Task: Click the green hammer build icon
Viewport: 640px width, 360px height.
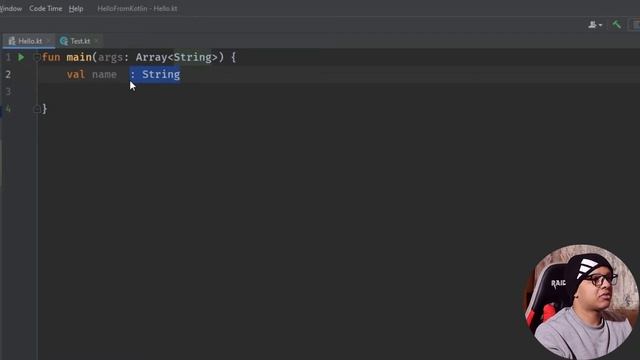Action: 616,25
